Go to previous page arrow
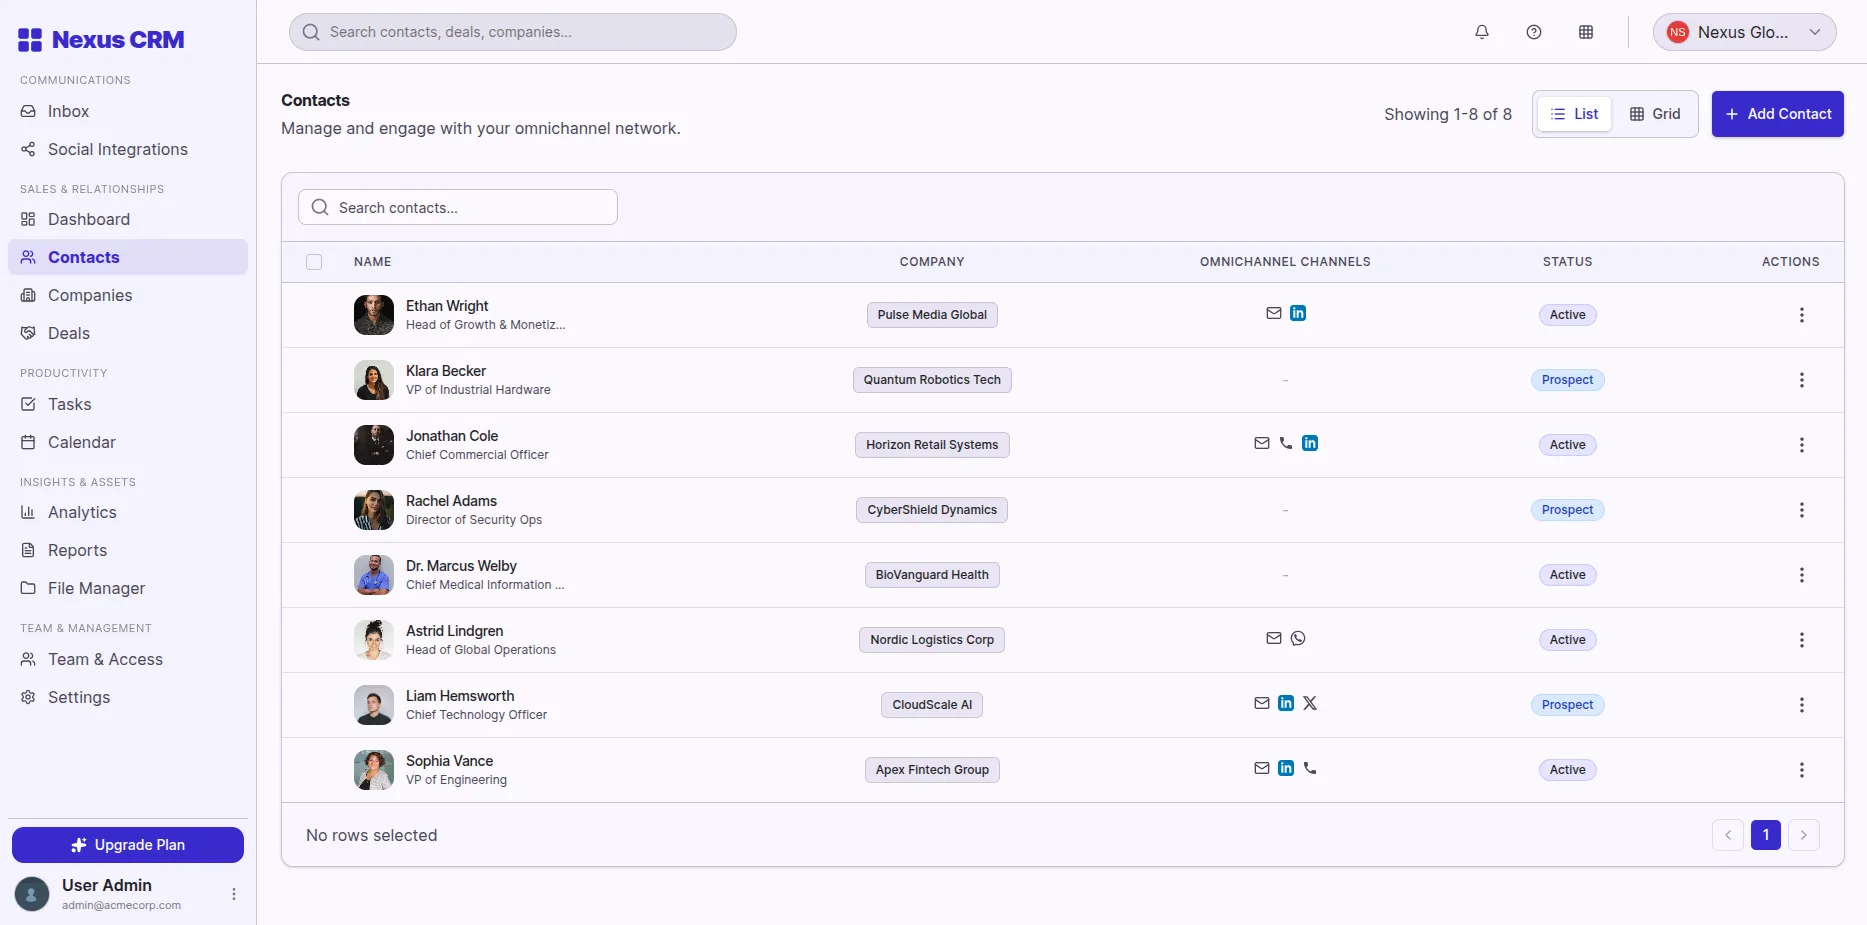 1728,835
